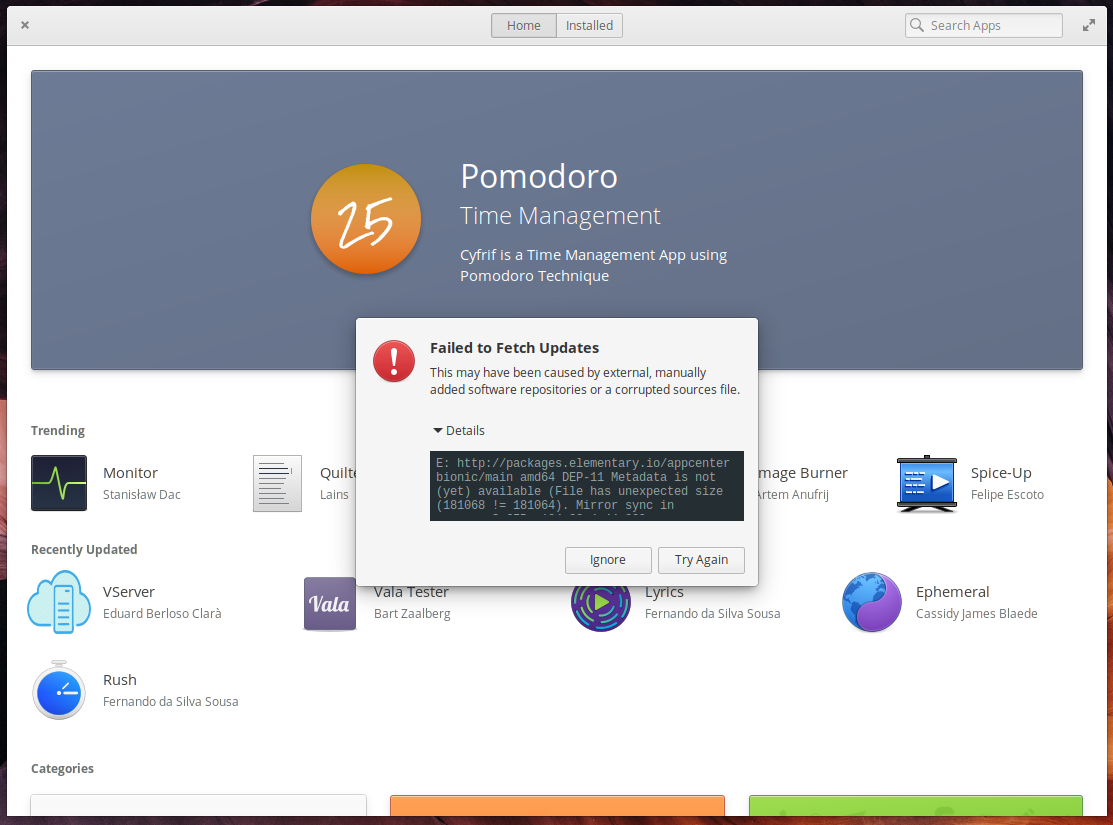Click inside the Search Apps field

983,25
